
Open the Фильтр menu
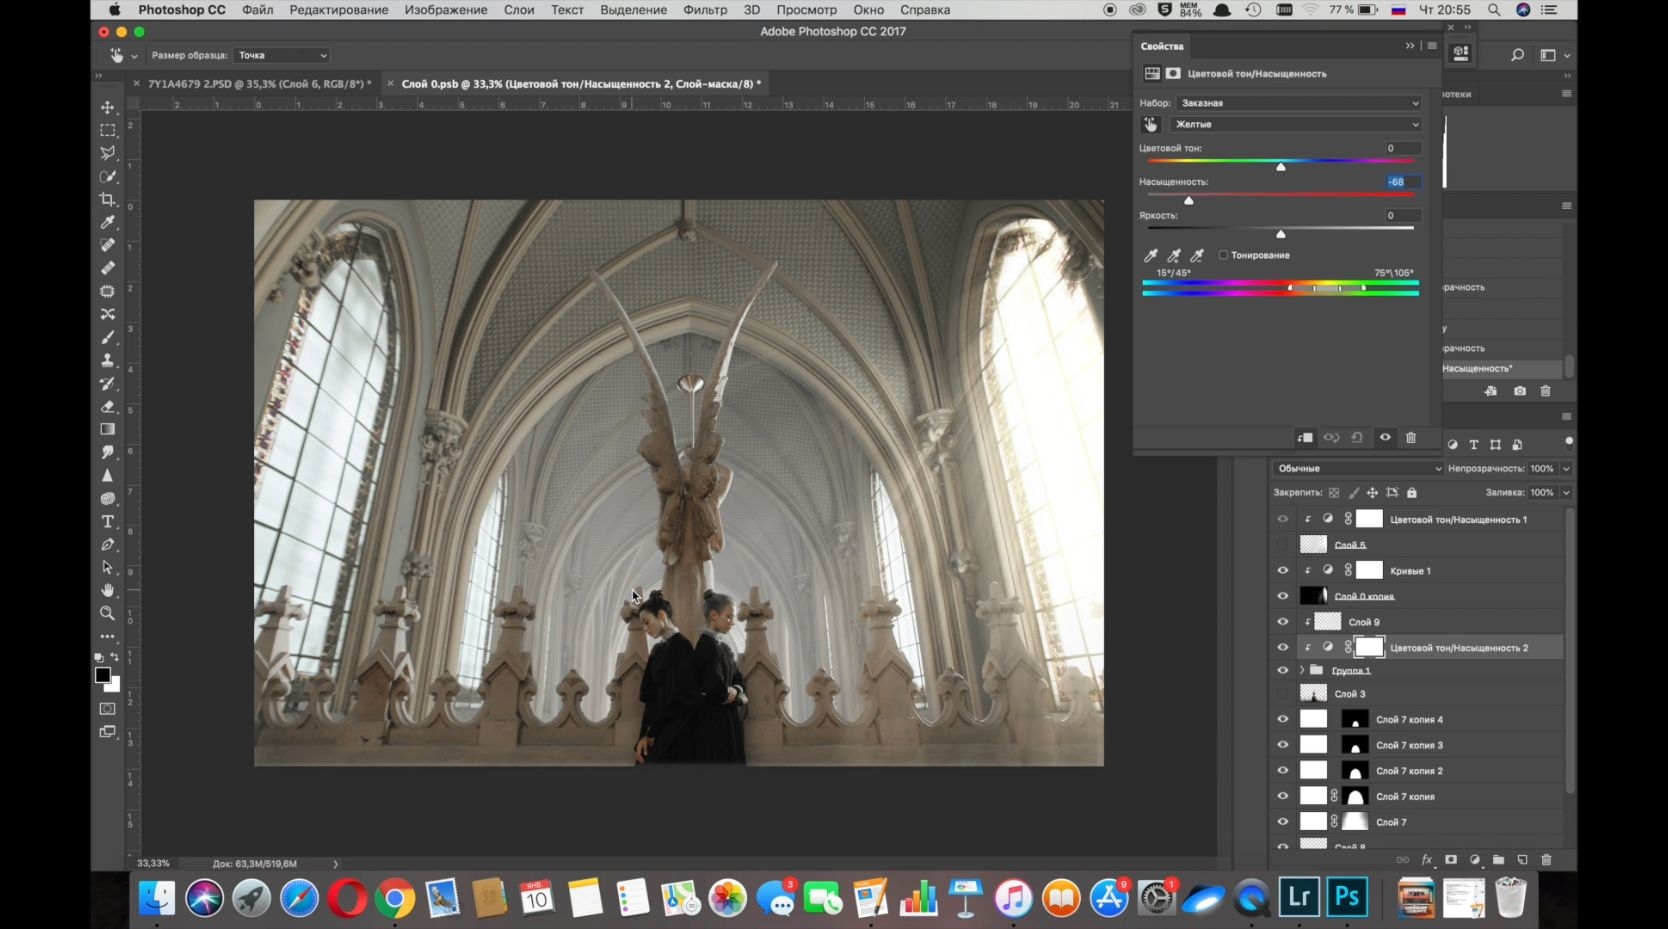(x=705, y=10)
